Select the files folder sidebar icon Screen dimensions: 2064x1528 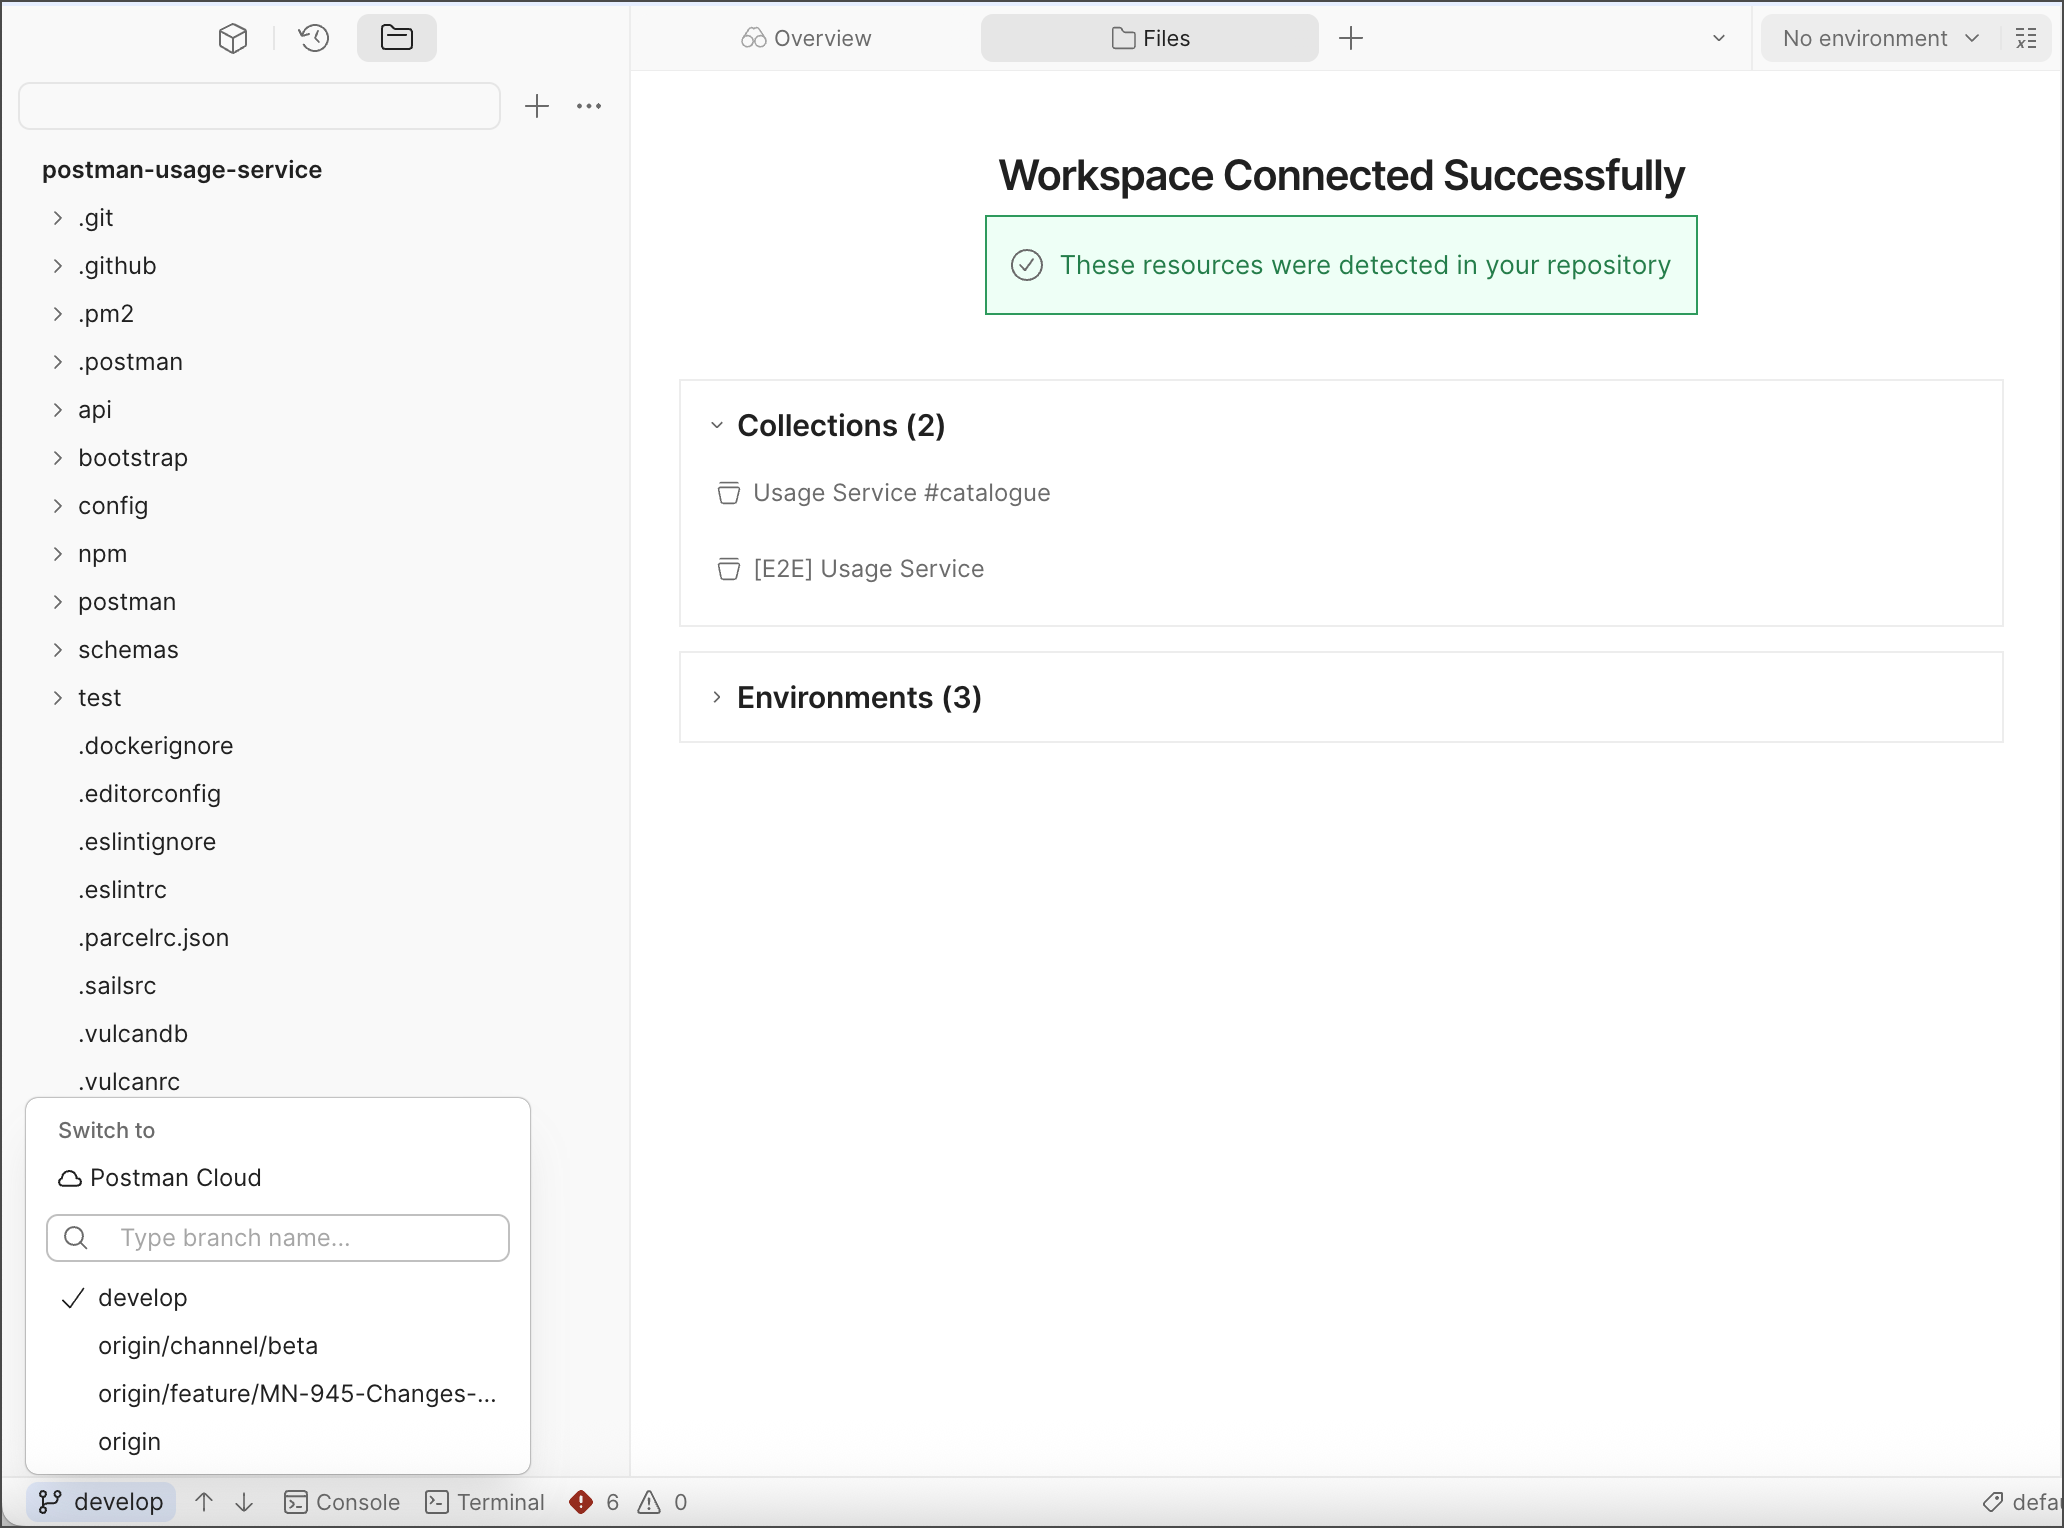(396, 39)
